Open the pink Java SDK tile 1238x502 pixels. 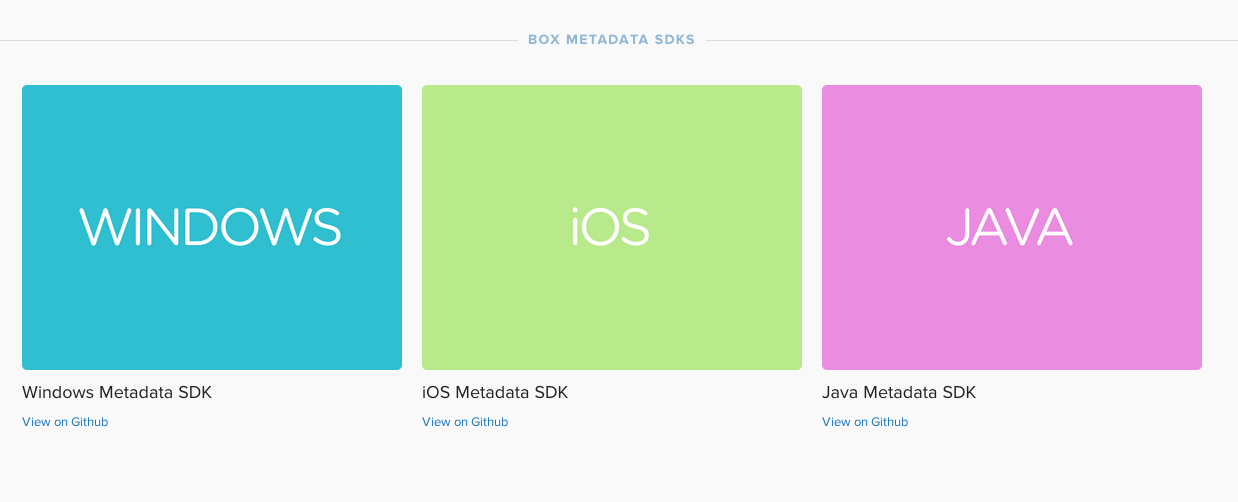1012,227
